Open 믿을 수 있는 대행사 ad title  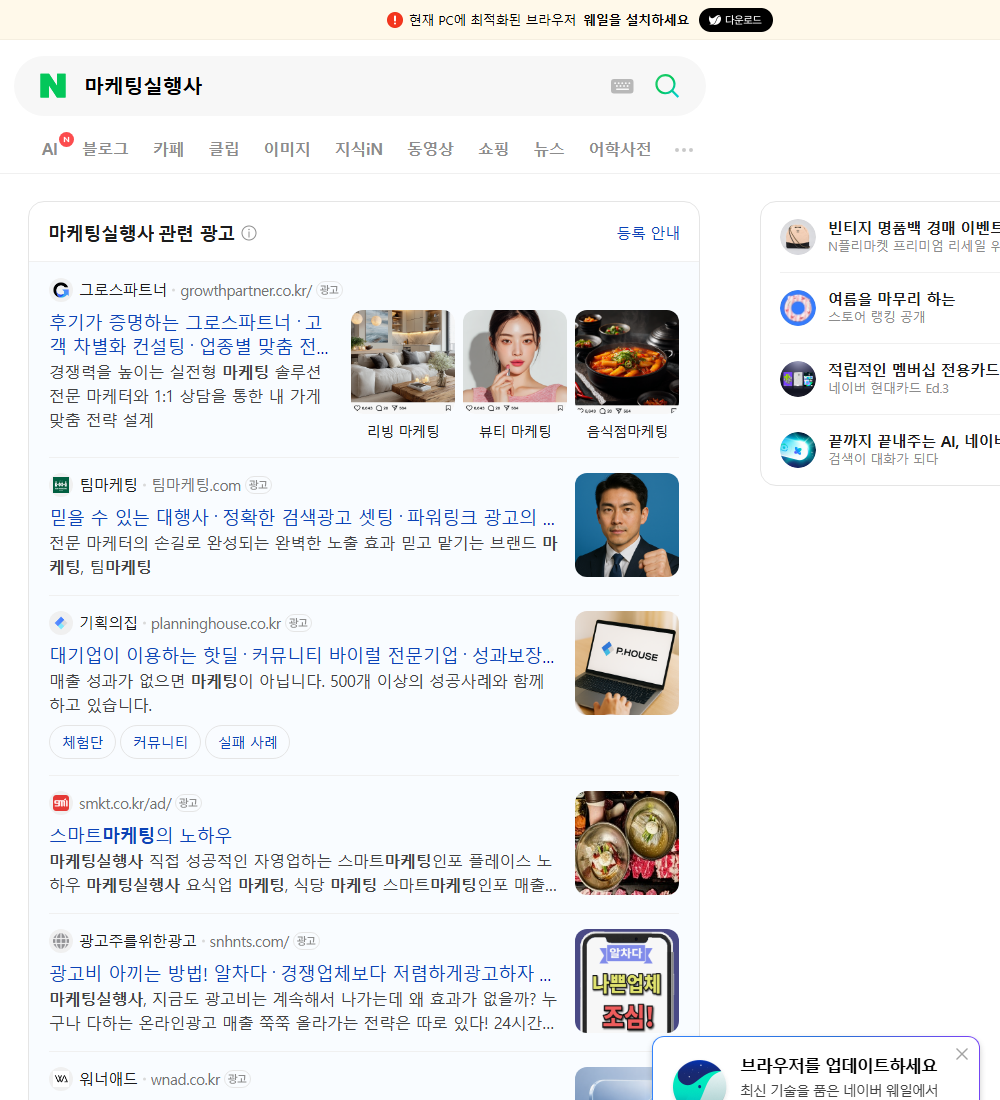pos(302,517)
